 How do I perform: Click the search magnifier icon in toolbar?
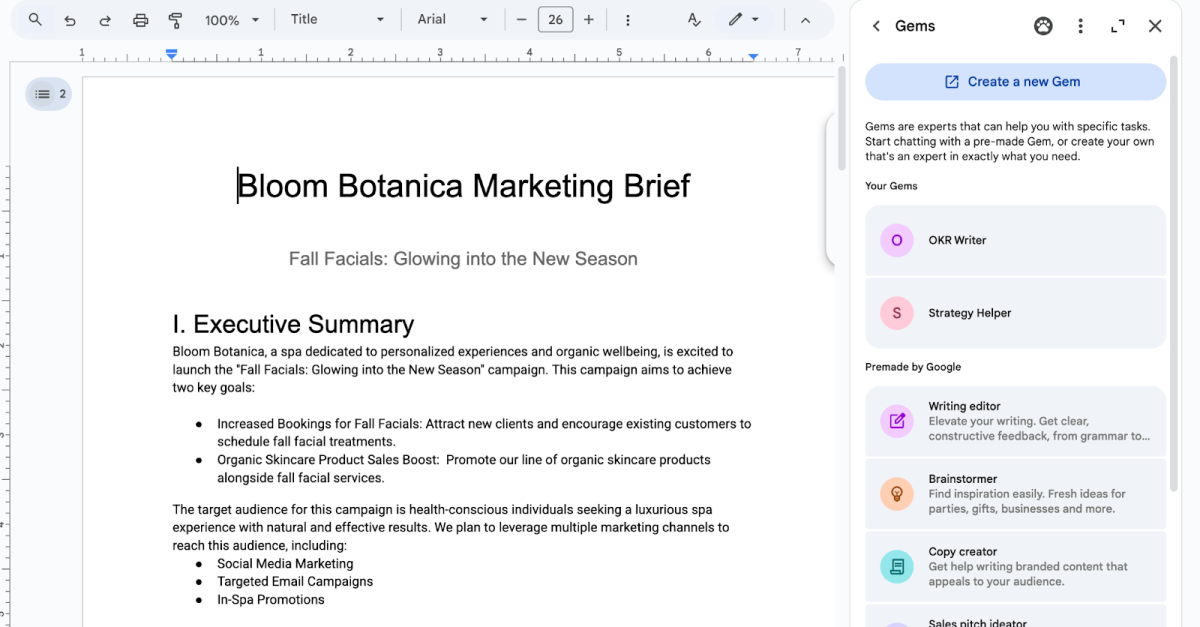coord(35,20)
